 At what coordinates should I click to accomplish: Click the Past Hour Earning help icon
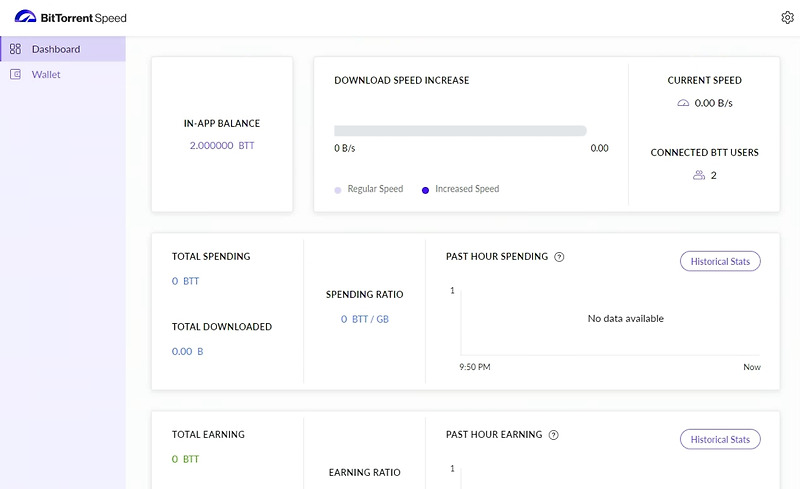point(553,435)
